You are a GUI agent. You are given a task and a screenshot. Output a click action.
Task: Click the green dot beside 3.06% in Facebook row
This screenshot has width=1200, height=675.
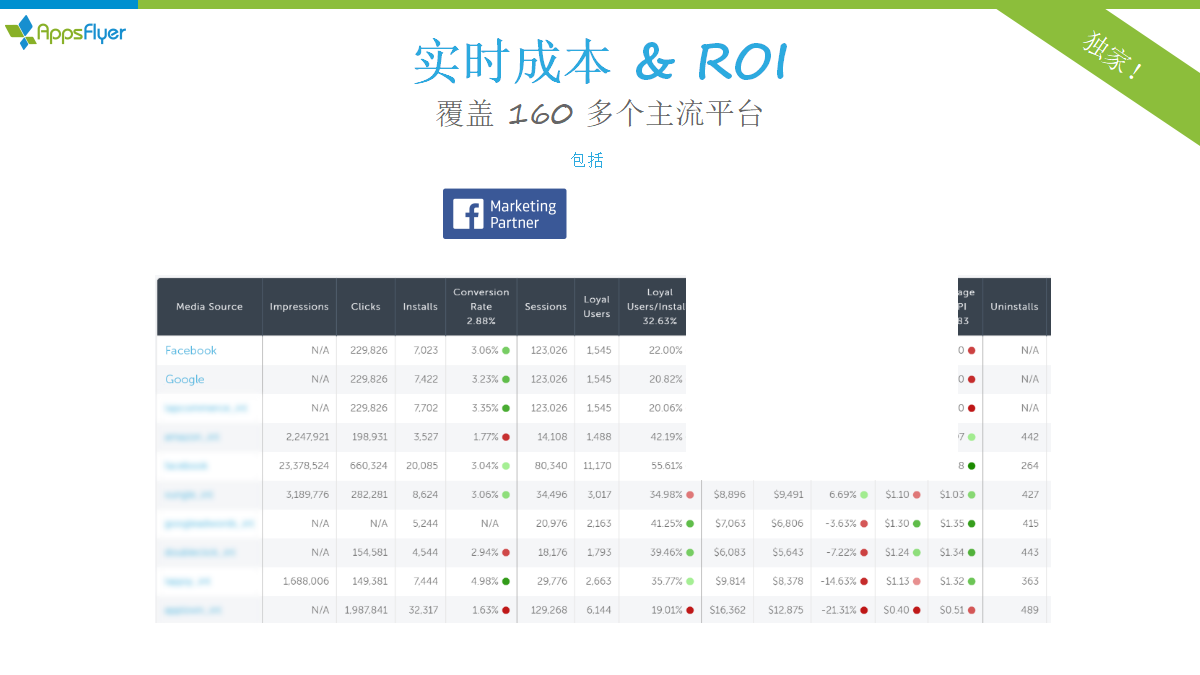pos(506,351)
